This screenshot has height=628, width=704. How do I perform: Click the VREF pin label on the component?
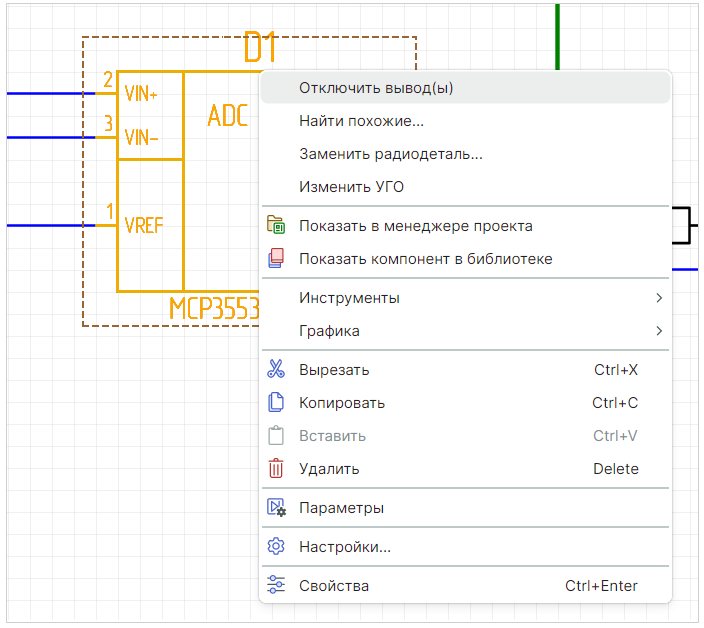[144, 226]
